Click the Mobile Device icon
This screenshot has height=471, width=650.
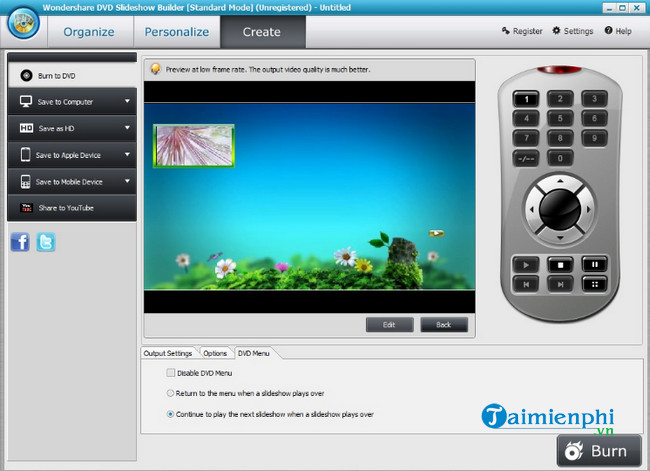pyautogui.click(x=26, y=182)
